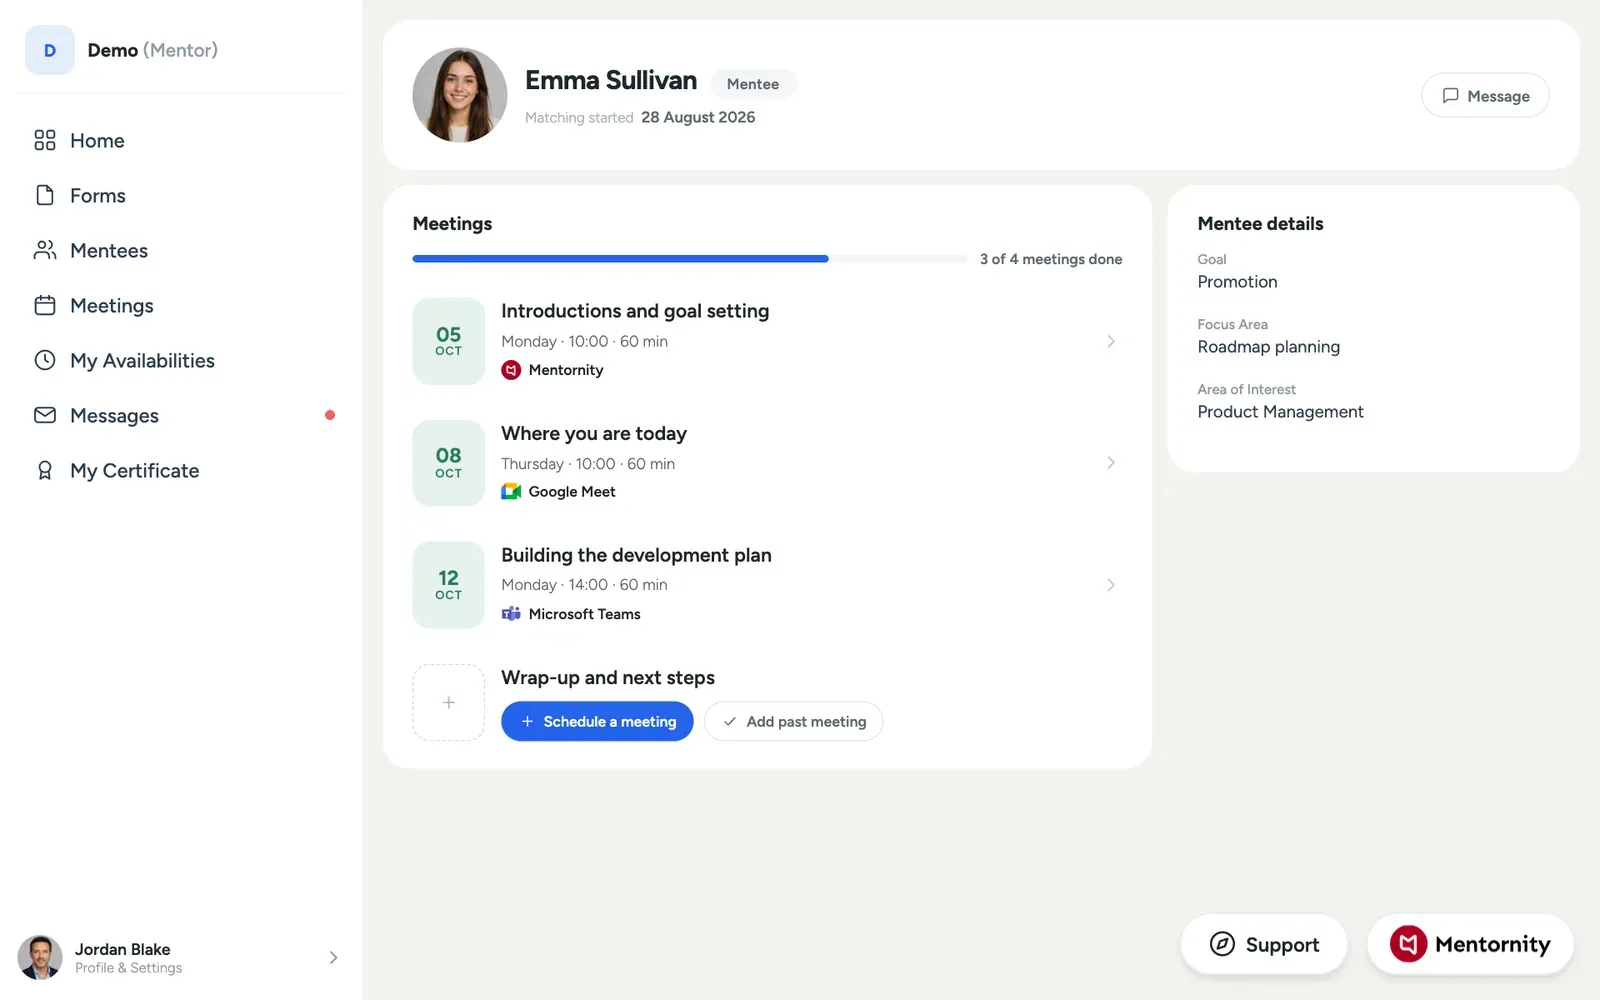Click the Support button
Screen dimensions: 1600x1000
click(1264, 944)
